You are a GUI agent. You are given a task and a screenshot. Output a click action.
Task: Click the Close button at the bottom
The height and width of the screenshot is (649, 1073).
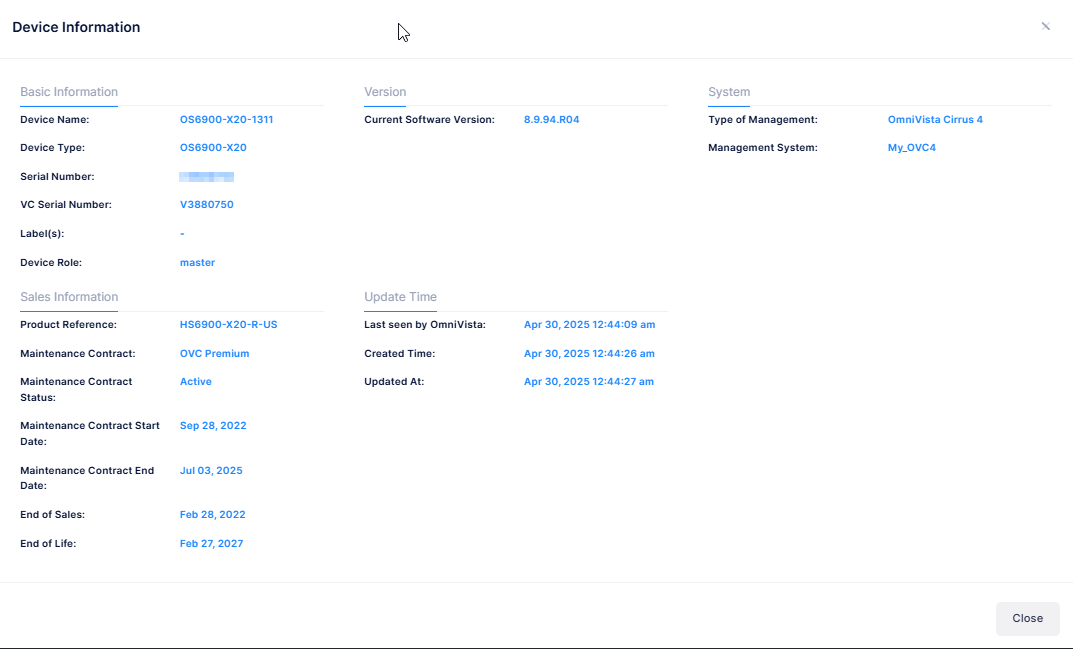click(1027, 618)
